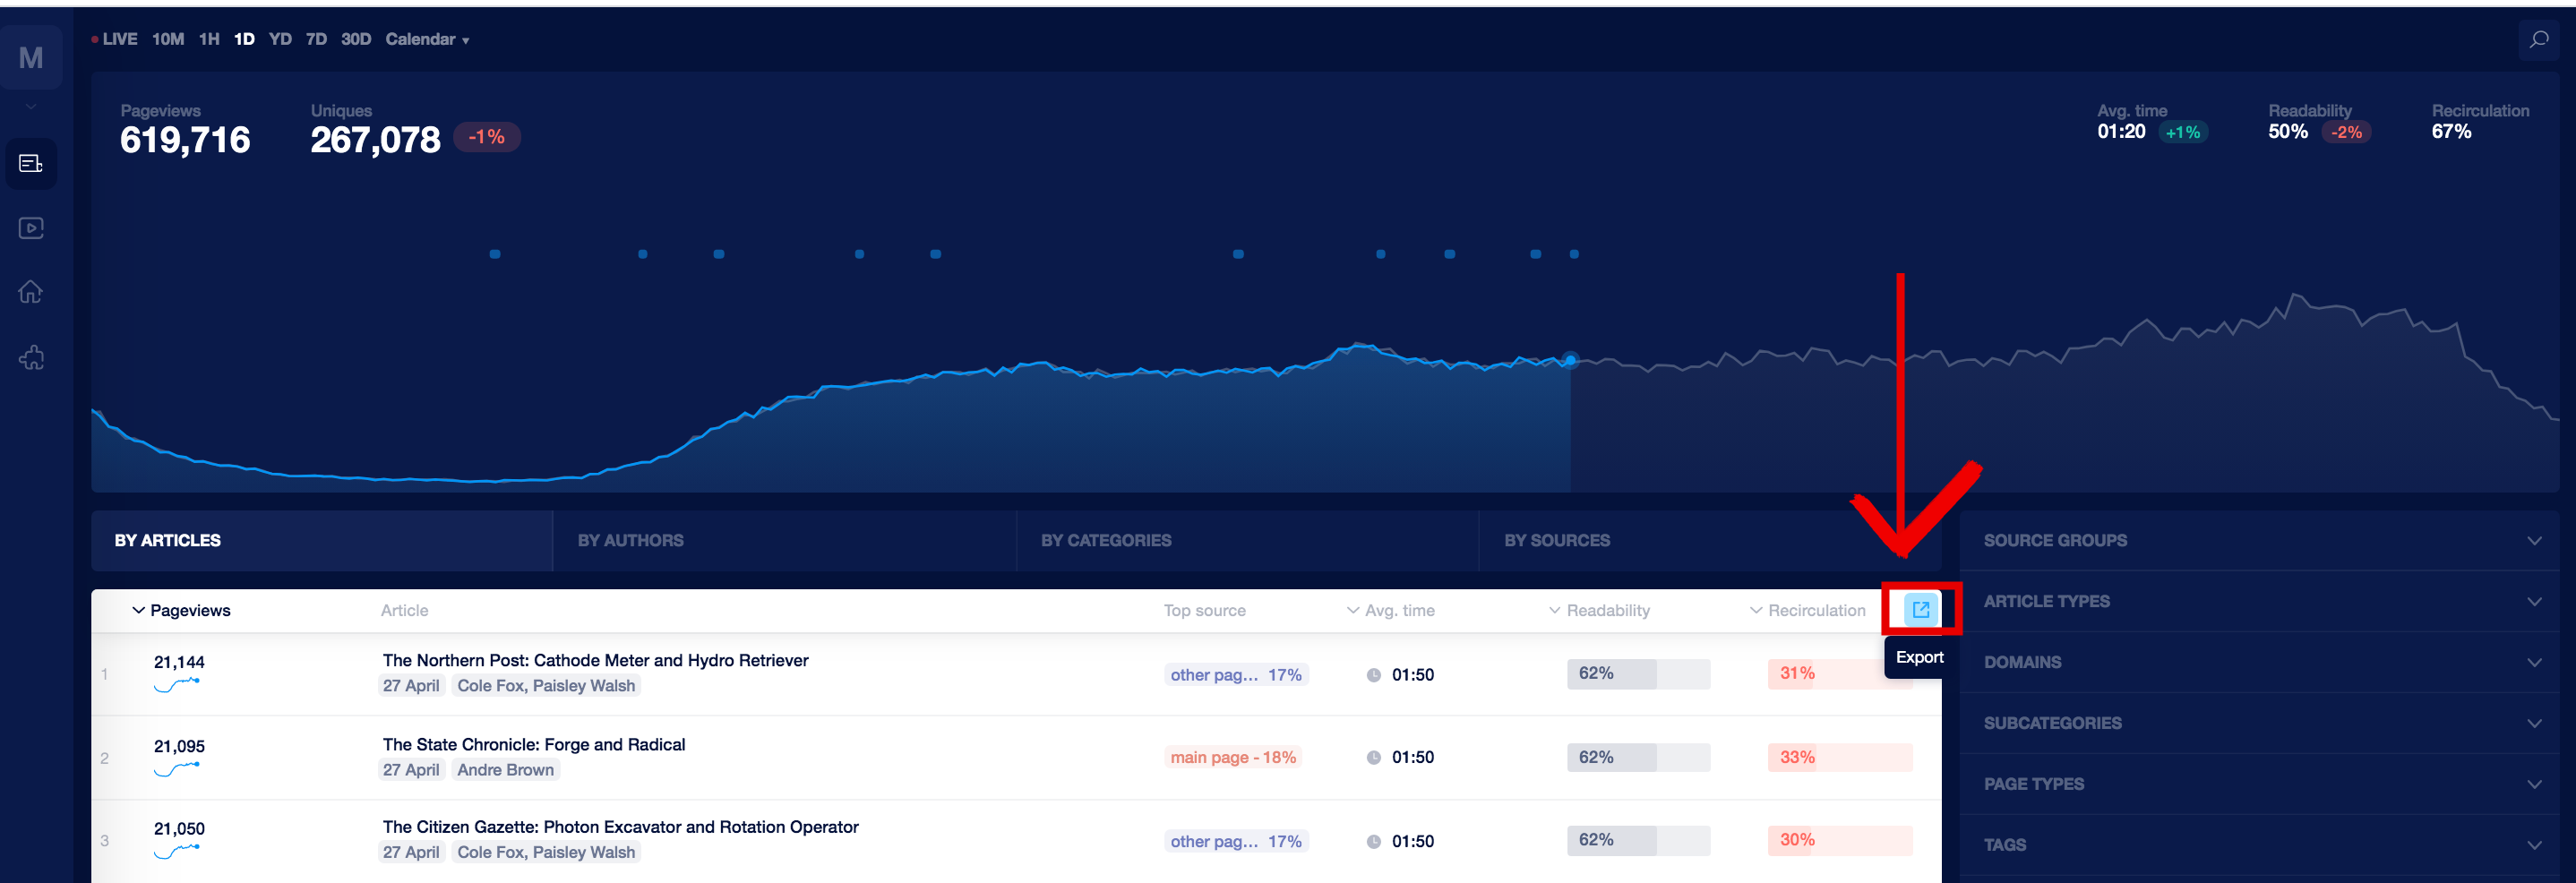2576x883 pixels.
Task: Open the articles report sidebar icon
Action: point(31,163)
